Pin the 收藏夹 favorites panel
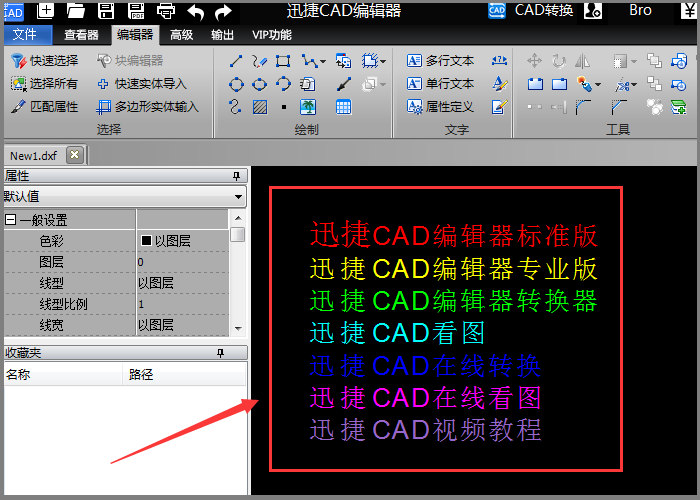 pos(220,353)
